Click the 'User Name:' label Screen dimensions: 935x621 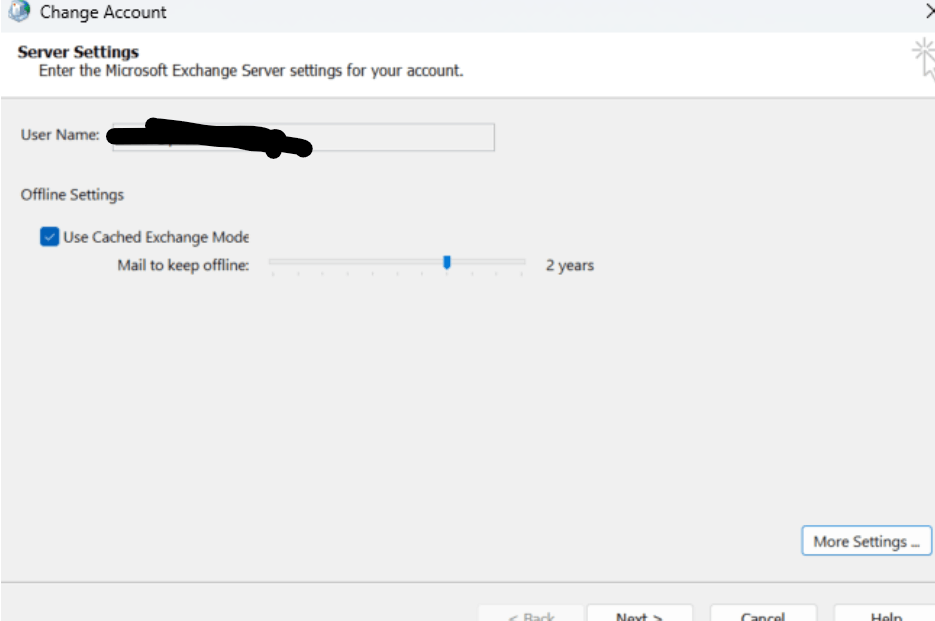click(60, 135)
